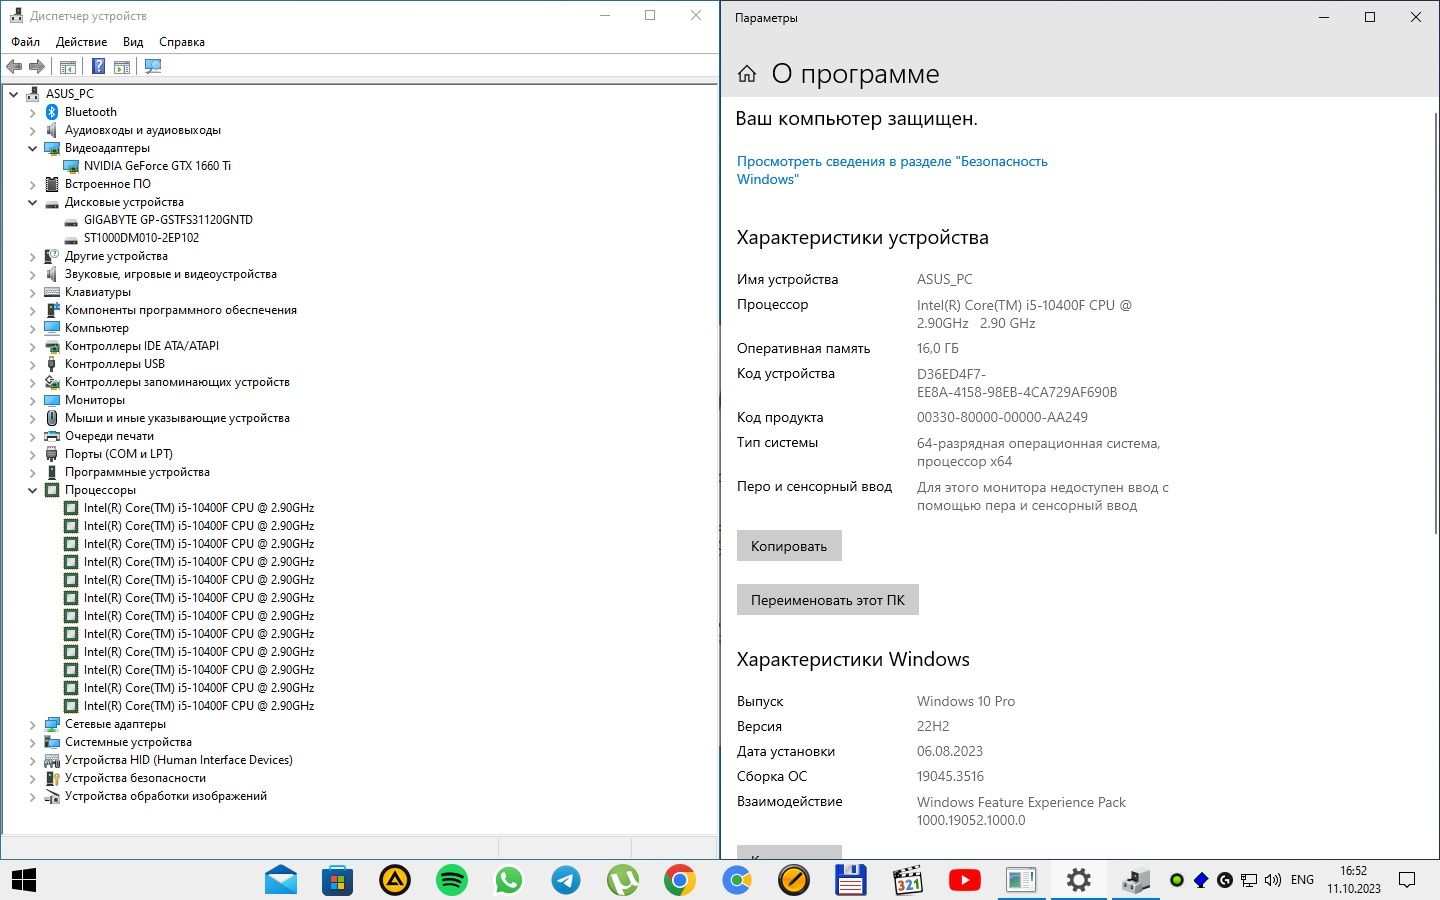Screen dimensions: 1440x900
Task: Select the GIGABYTE GP-GSTFS31120GNTD disk
Action: [x=168, y=220]
